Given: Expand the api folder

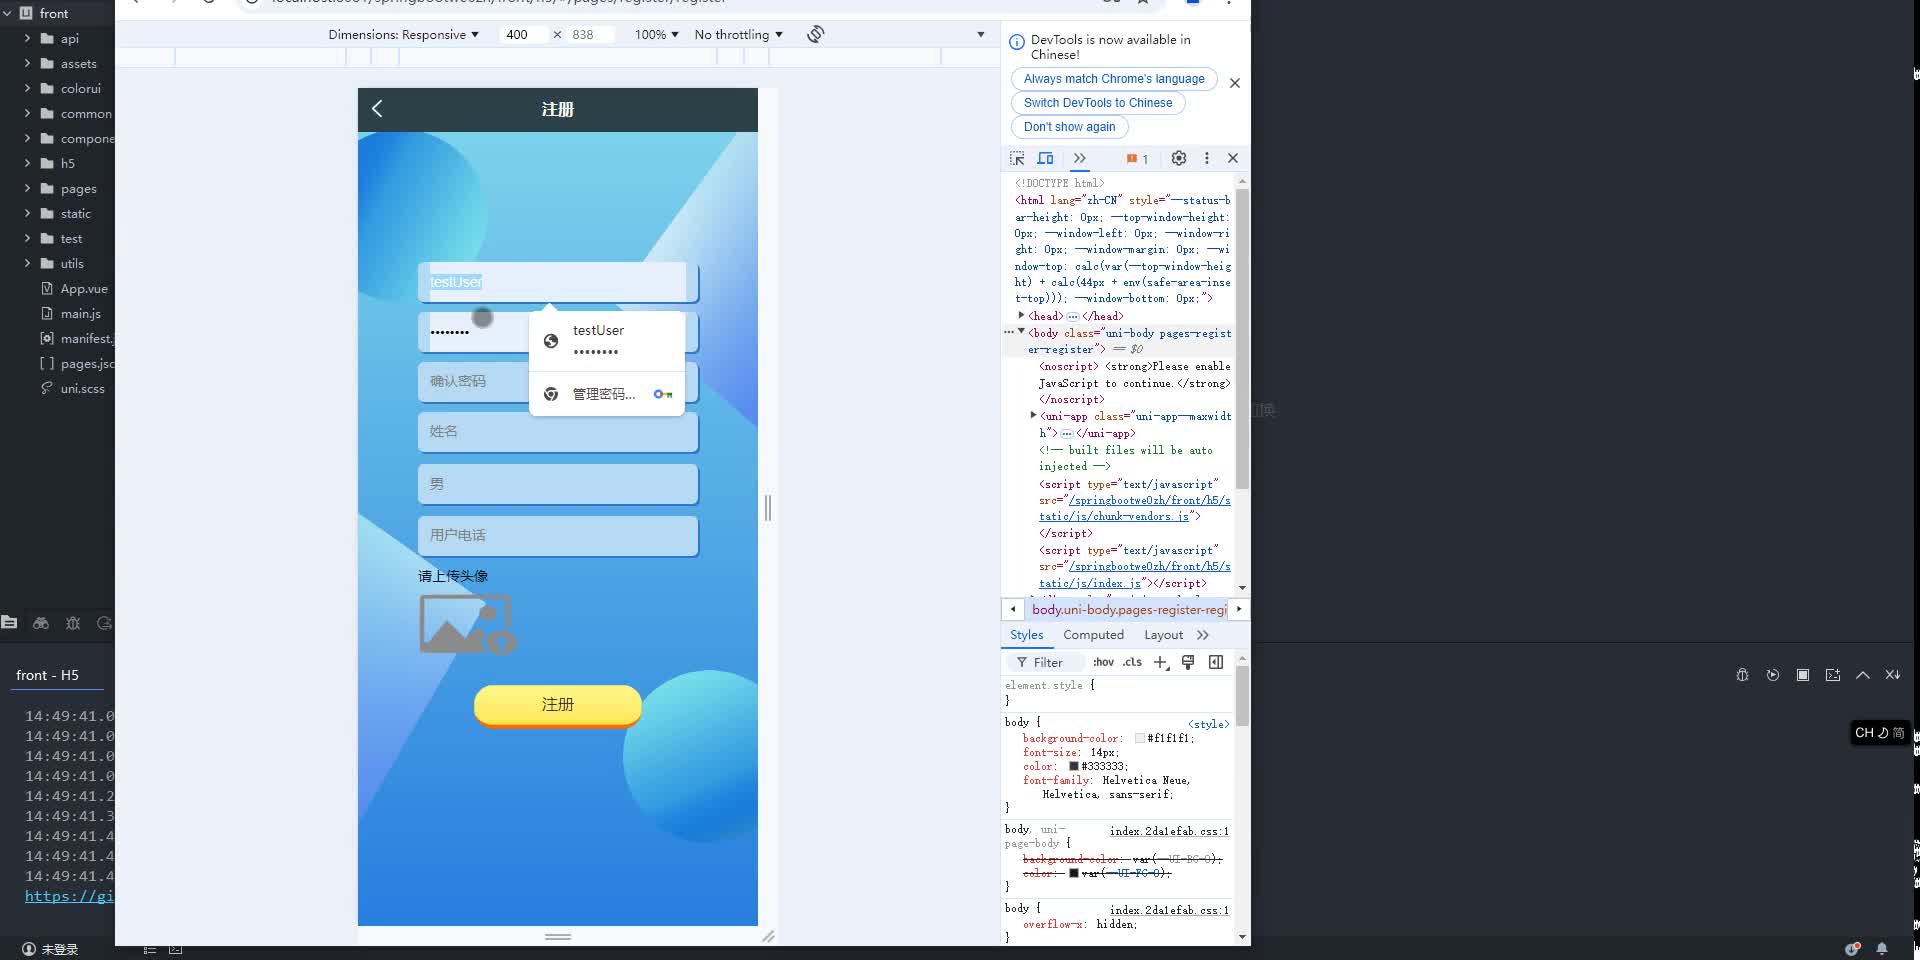Looking at the screenshot, I should [x=27, y=38].
